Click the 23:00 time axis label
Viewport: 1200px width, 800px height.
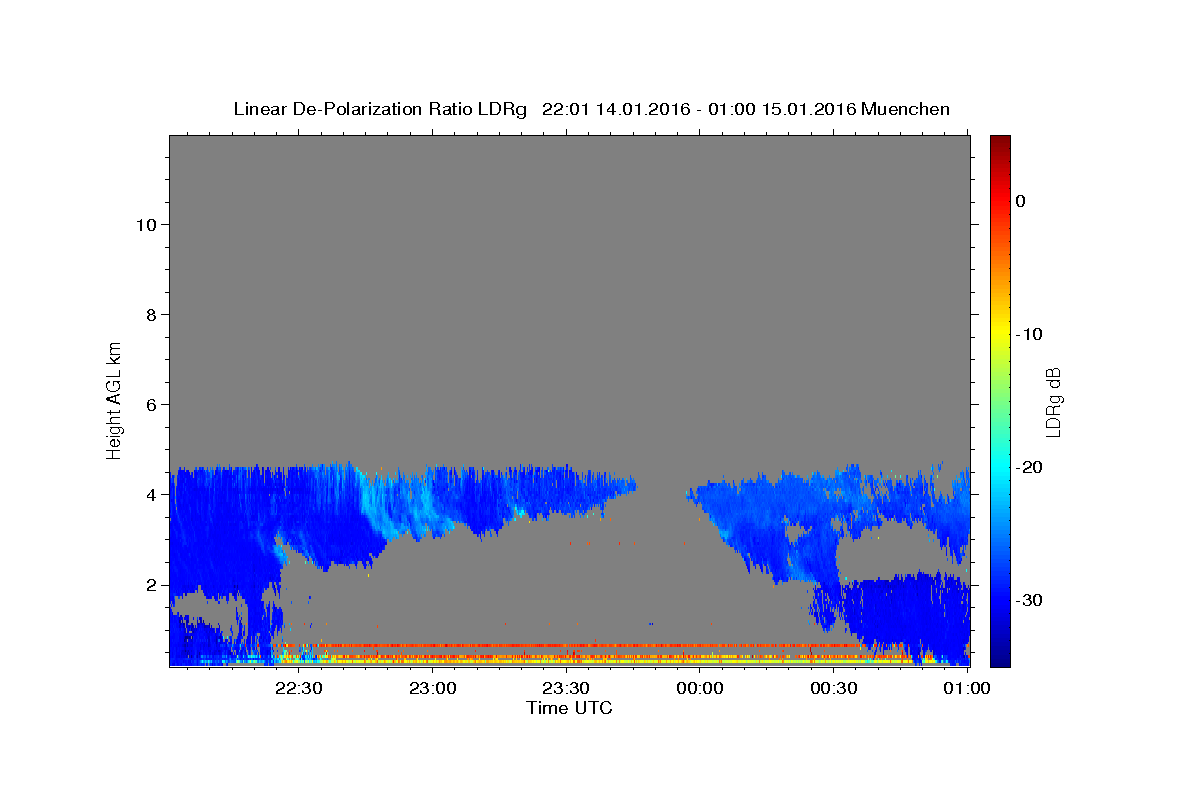[433, 689]
